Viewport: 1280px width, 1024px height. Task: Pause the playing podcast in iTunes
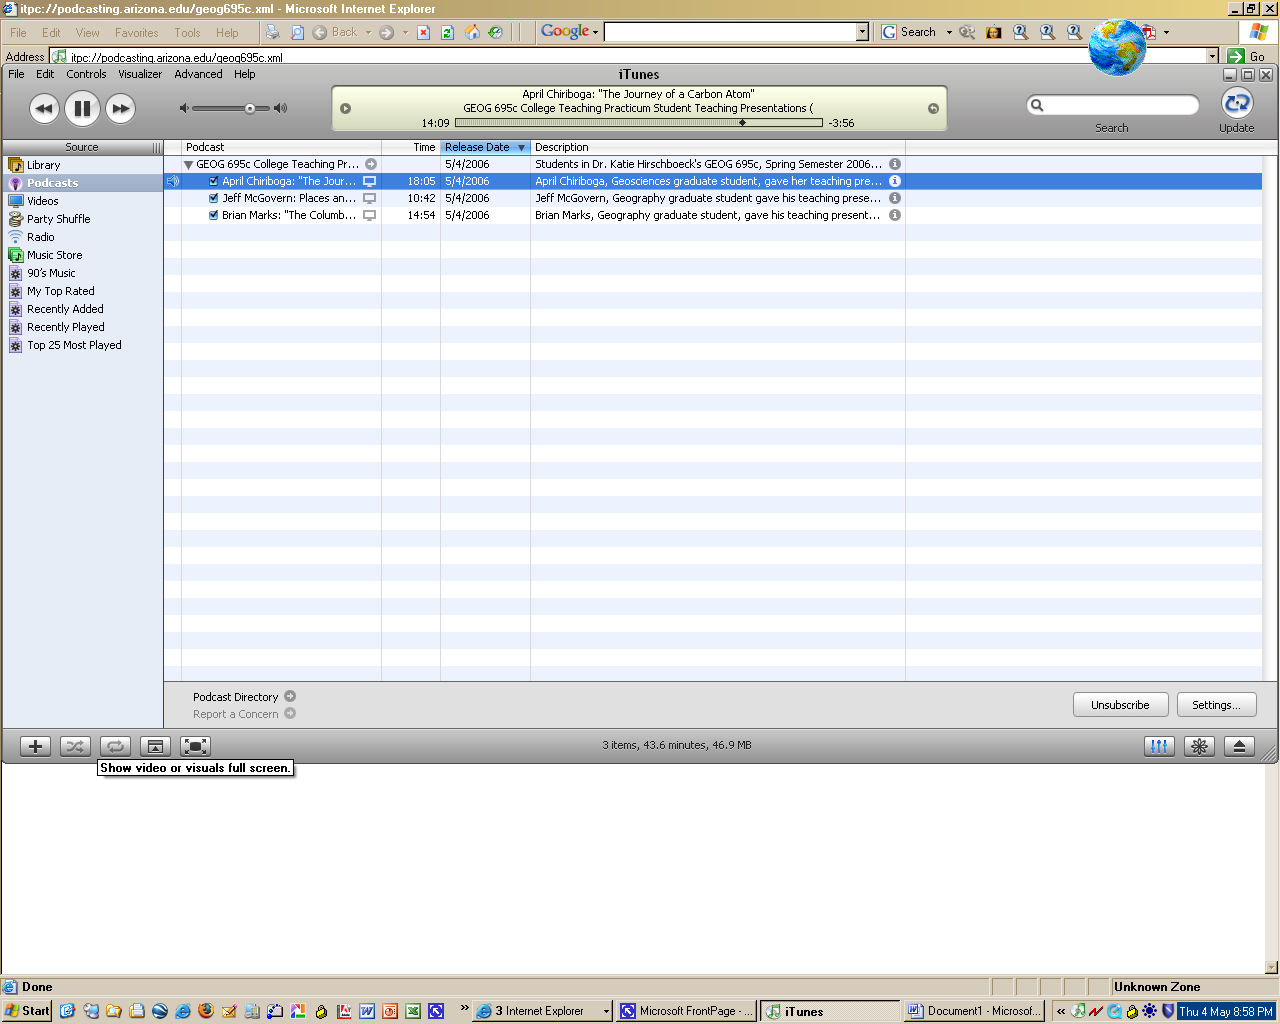click(82, 108)
